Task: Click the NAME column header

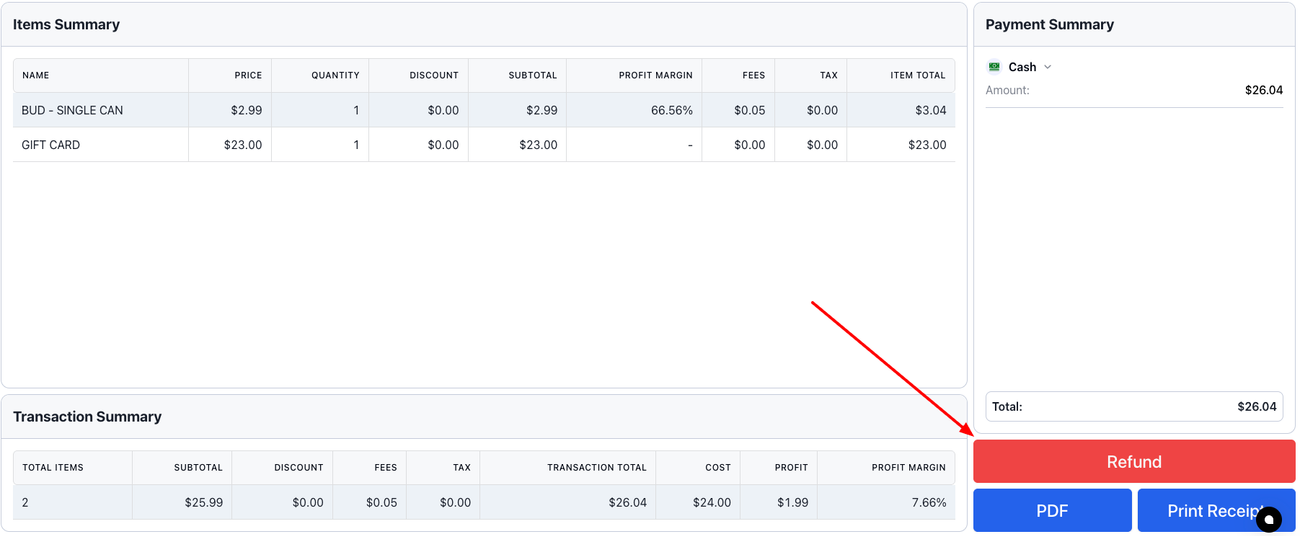Action: [36, 75]
